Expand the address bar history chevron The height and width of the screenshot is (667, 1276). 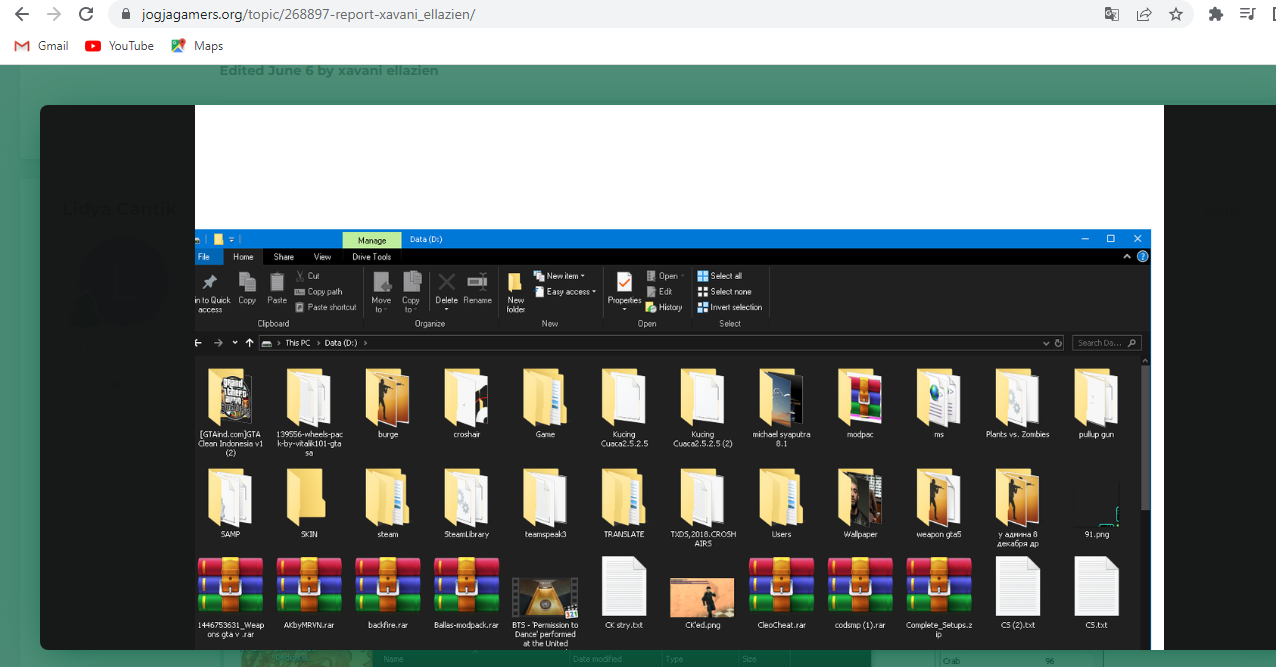pyautogui.click(x=1046, y=343)
